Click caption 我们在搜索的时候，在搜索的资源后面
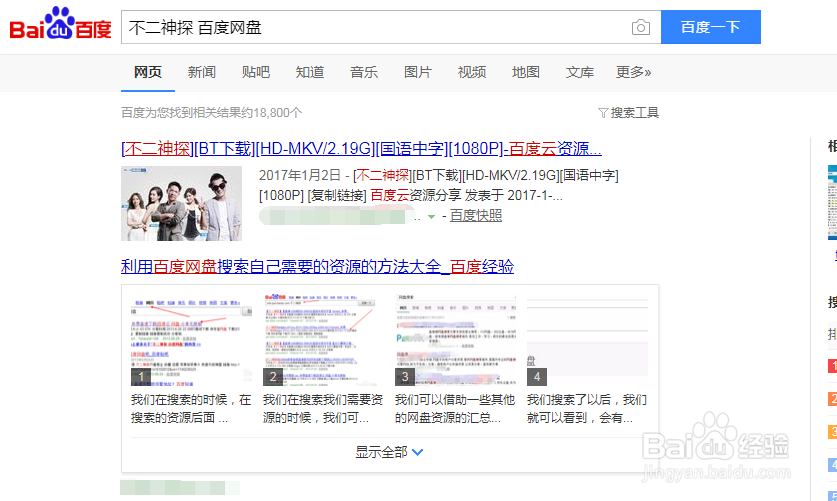This screenshot has width=837, height=501. tap(191, 409)
